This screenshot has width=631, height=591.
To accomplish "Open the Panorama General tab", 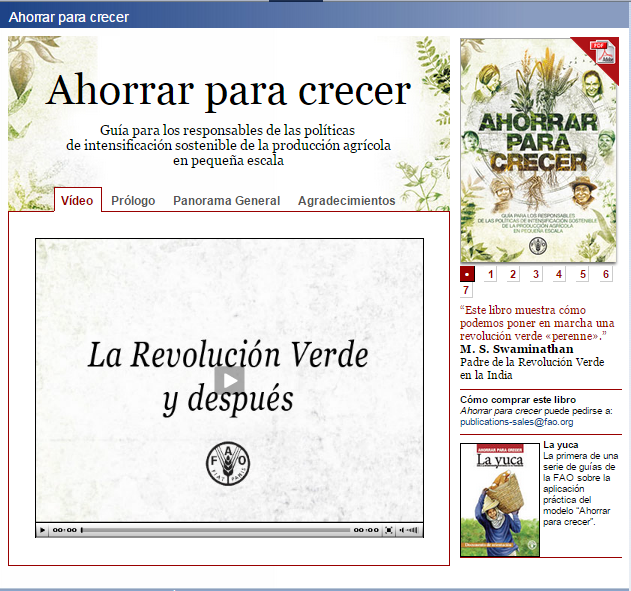I will click(227, 200).
